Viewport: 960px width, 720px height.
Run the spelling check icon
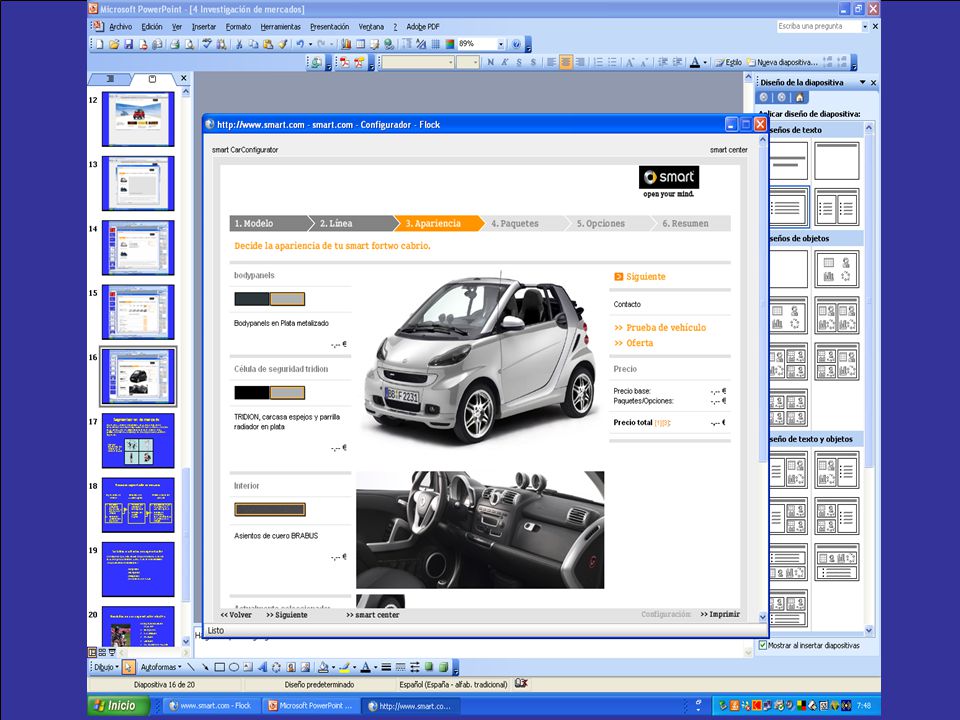coord(207,44)
